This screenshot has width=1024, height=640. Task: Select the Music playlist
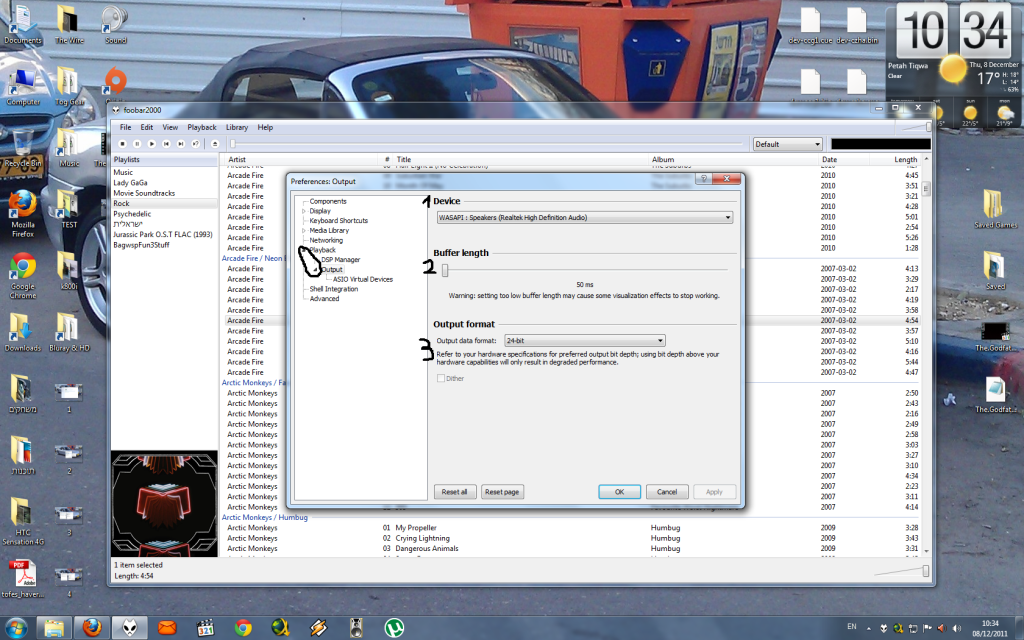point(123,172)
